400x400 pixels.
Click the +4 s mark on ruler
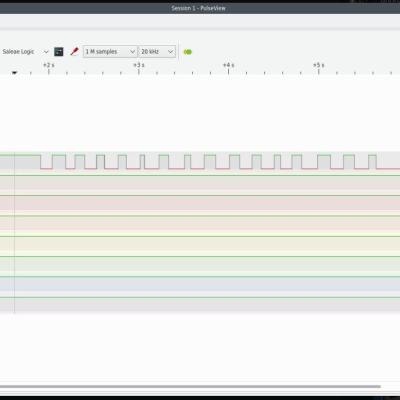228,65
